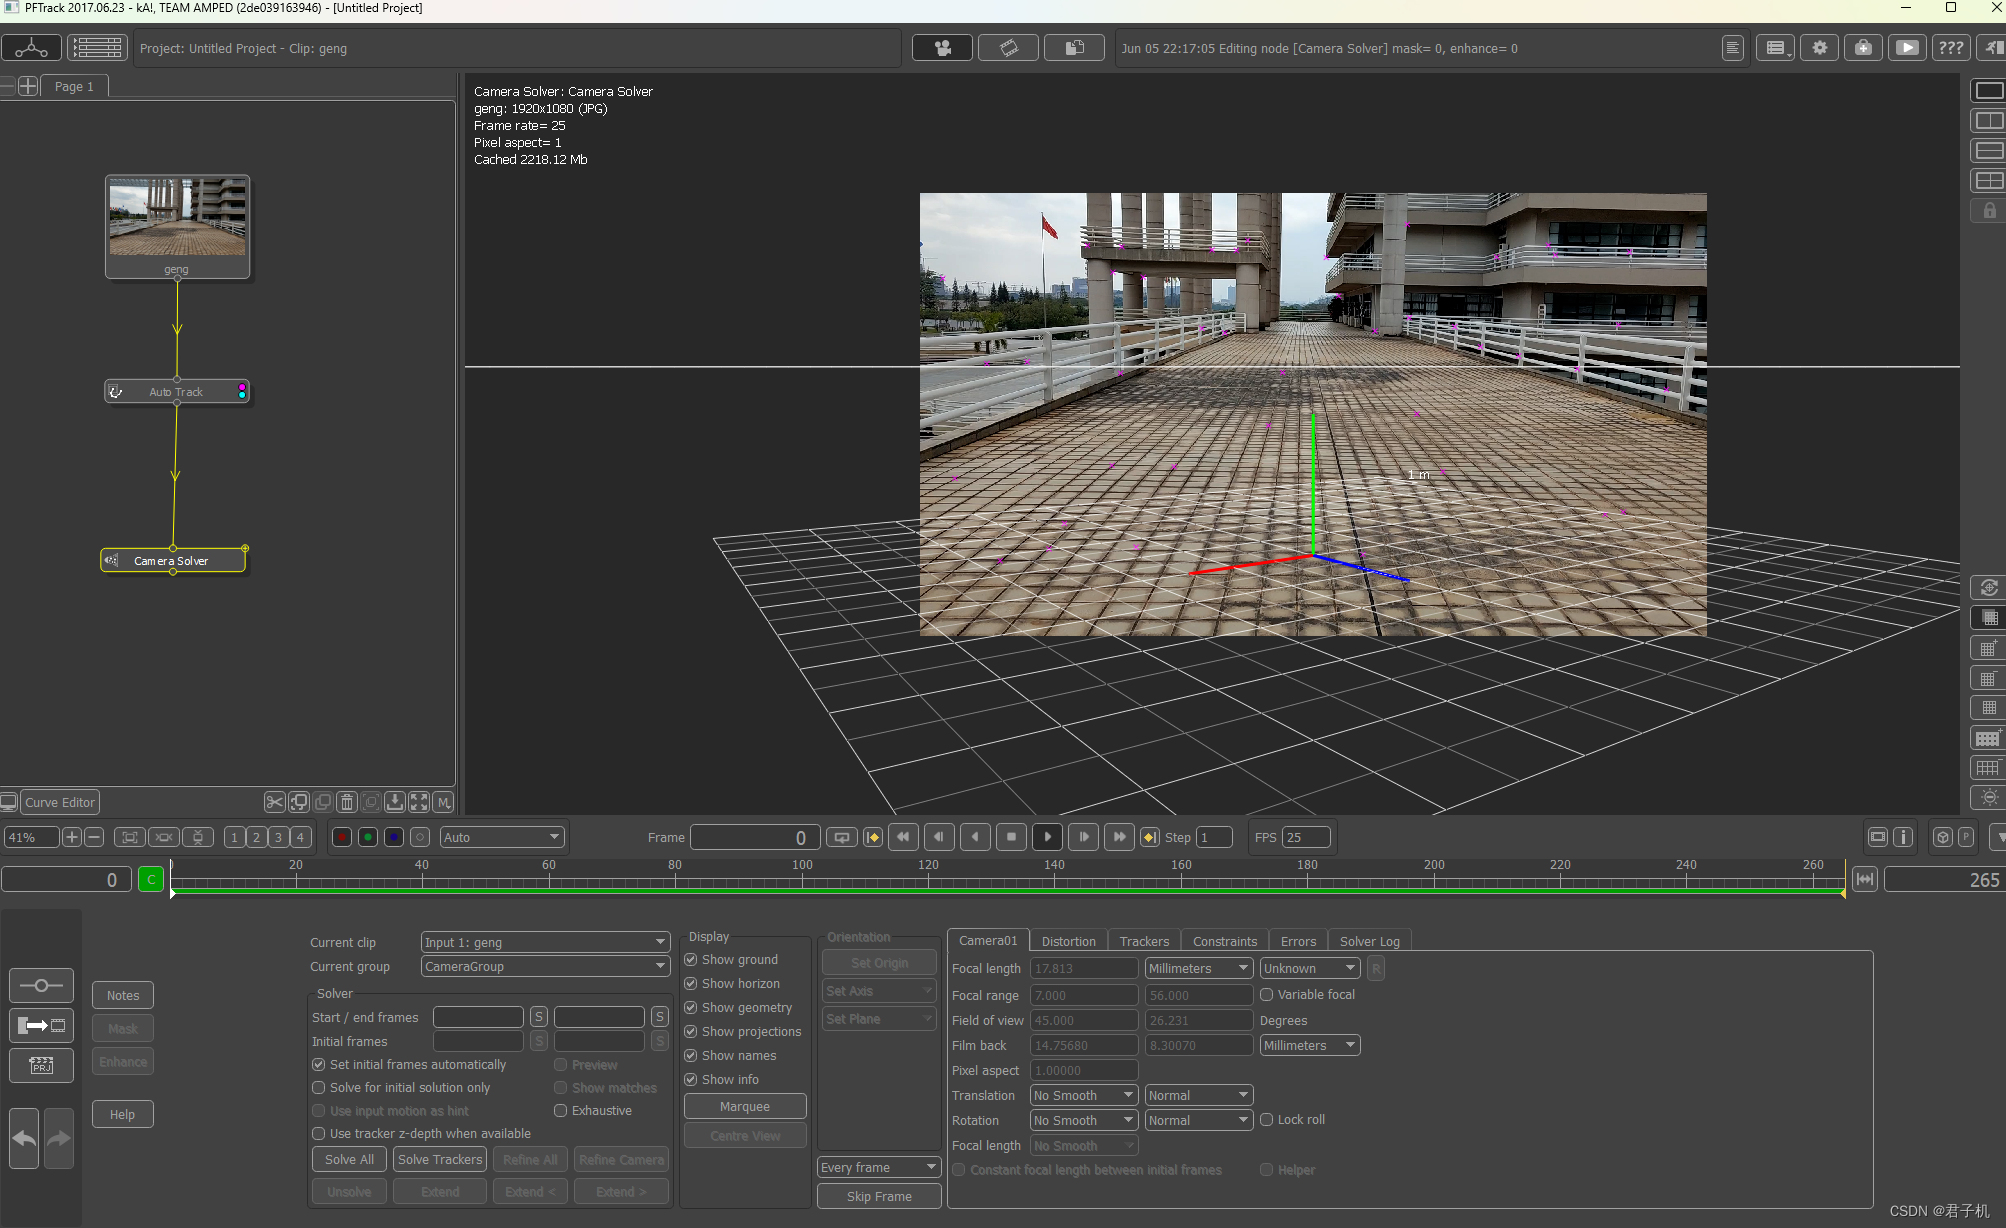Viewport: 2006px width, 1228px height.
Task: Open the Every frame dropdown
Action: click(878, 1167)
